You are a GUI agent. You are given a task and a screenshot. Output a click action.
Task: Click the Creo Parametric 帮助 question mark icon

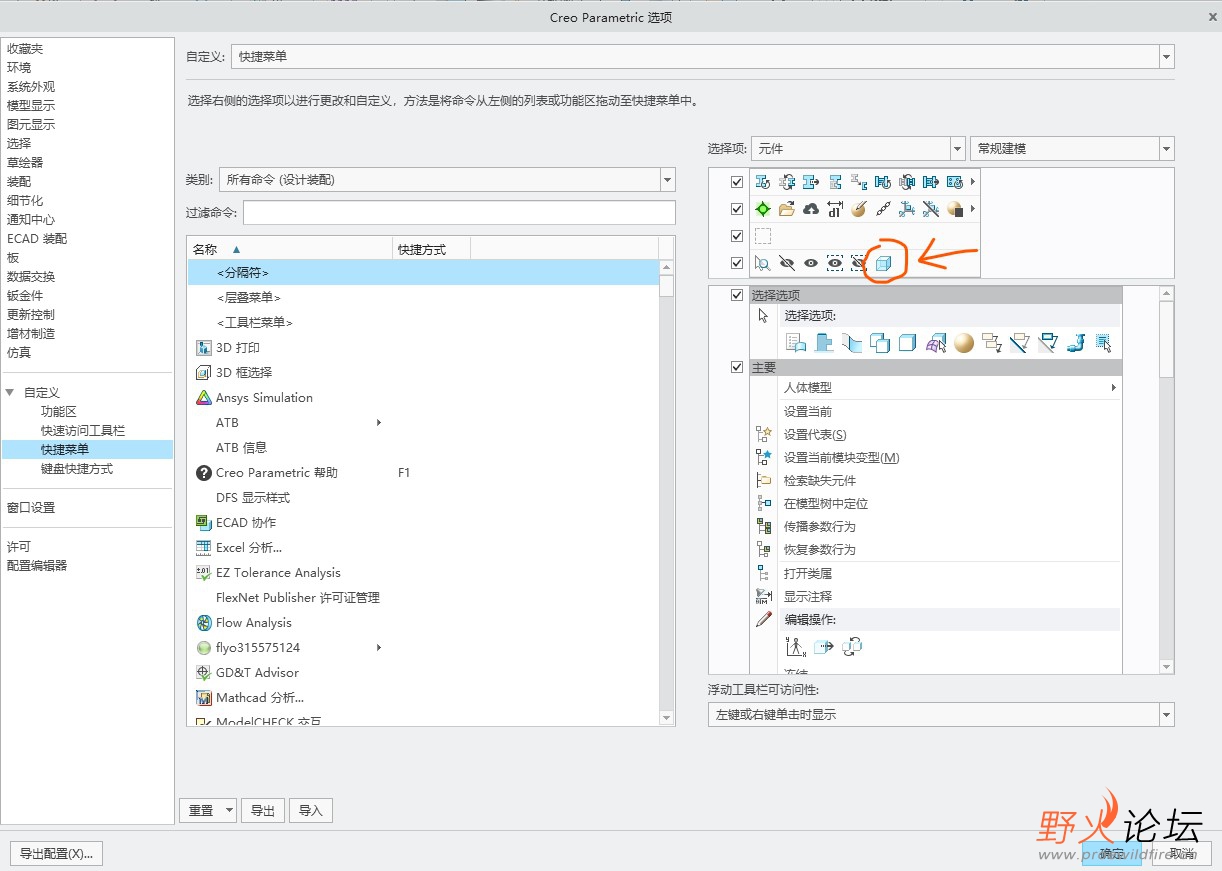tap(204, 473)
